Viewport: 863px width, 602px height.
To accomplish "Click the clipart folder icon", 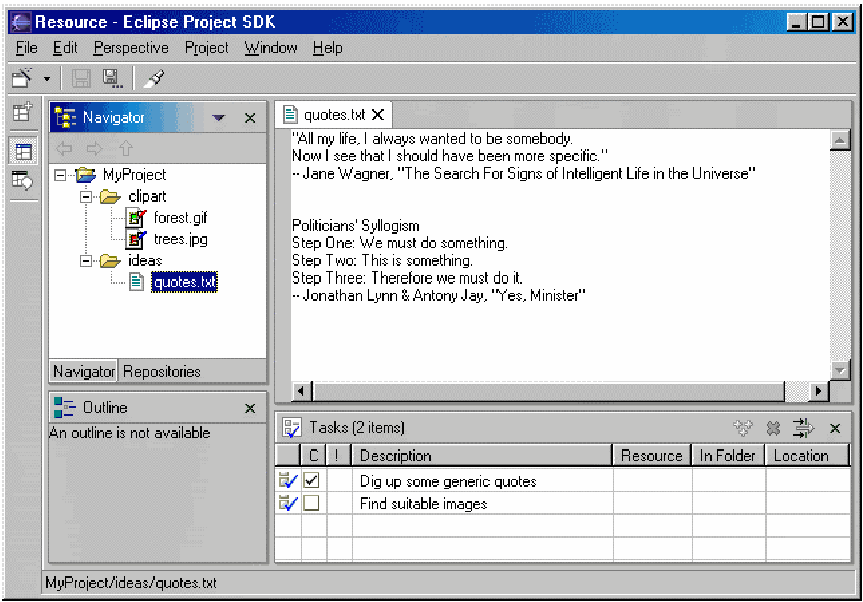I will pos(110,196).
